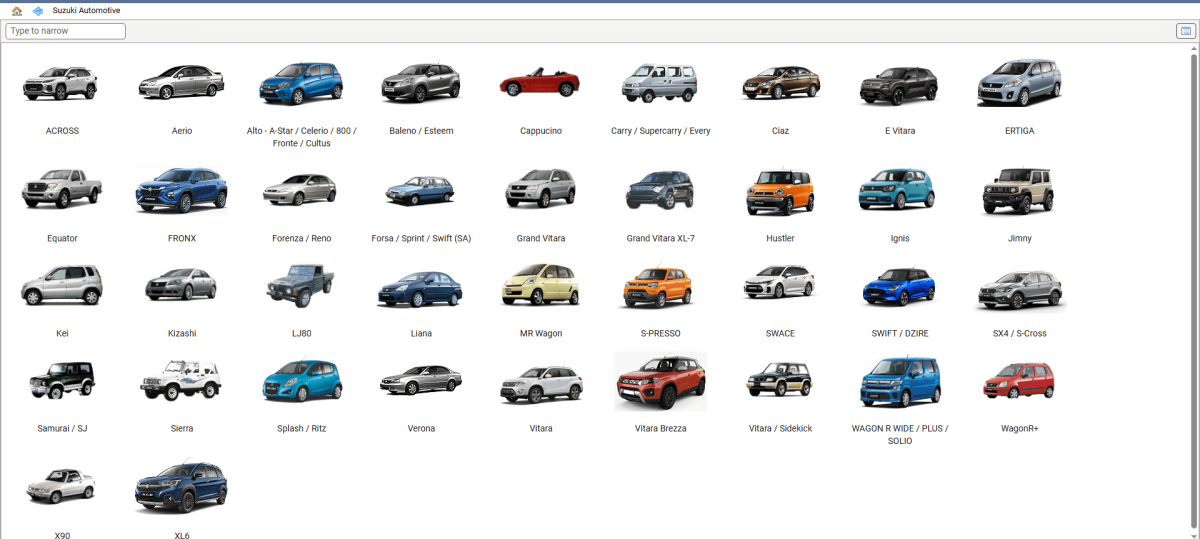The height and width of the screenshot is (539, 1200).
Task: Open the Cappucino red convertible image
Action: click(x=540, y=84)
